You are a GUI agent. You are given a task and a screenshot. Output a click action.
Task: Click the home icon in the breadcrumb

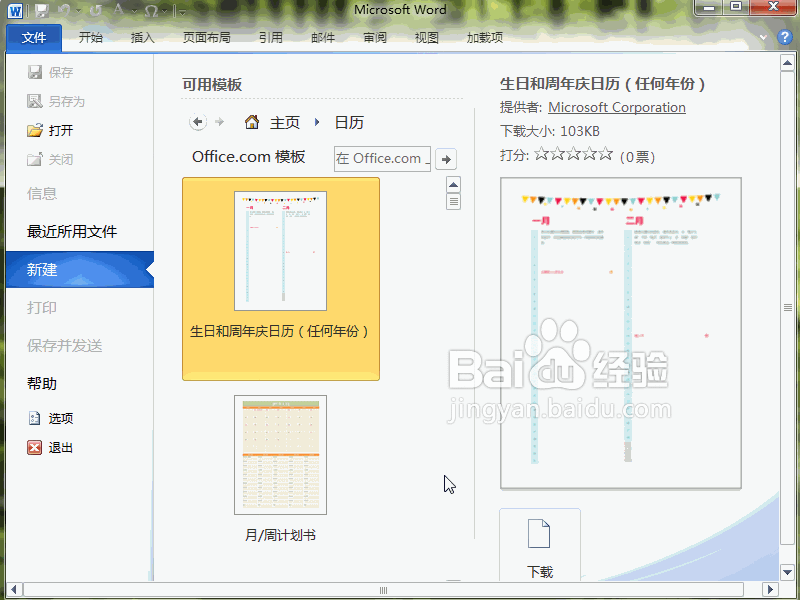(x=252, y=122)
